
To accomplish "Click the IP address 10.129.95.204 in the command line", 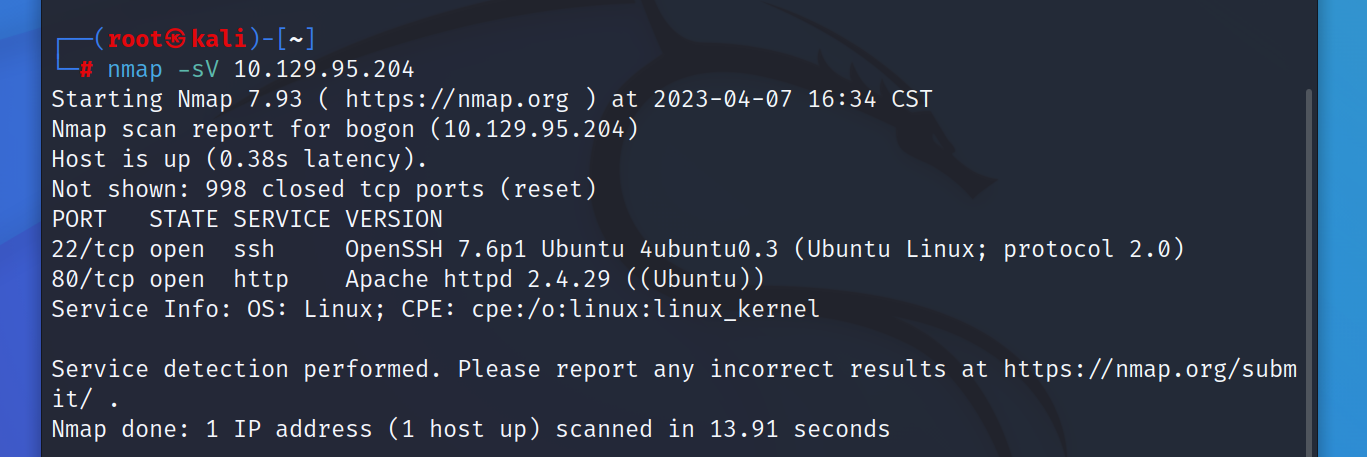I will pos(324,69).
